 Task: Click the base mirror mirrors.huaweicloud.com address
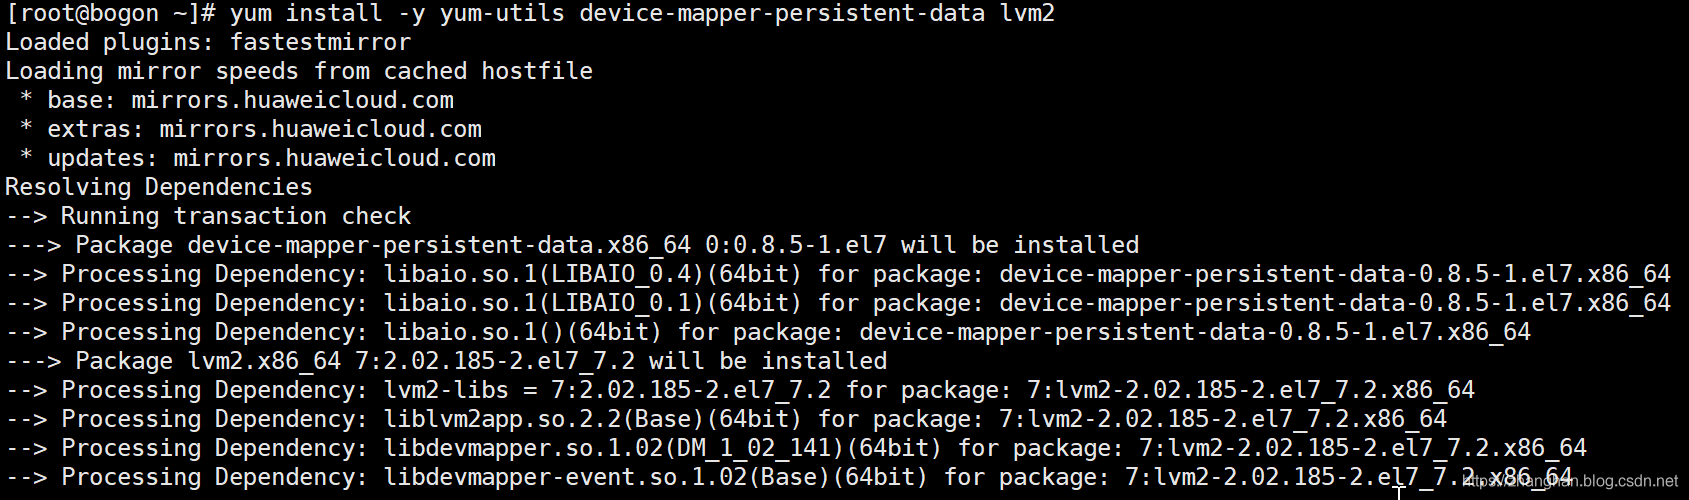point(292,101)
